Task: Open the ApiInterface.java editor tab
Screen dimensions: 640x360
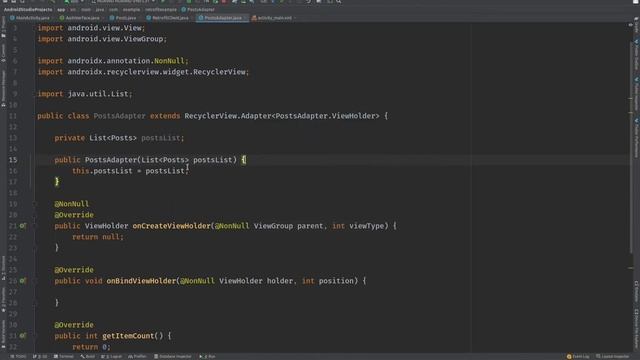Action: pyautogui.click(x=80, y=18)
